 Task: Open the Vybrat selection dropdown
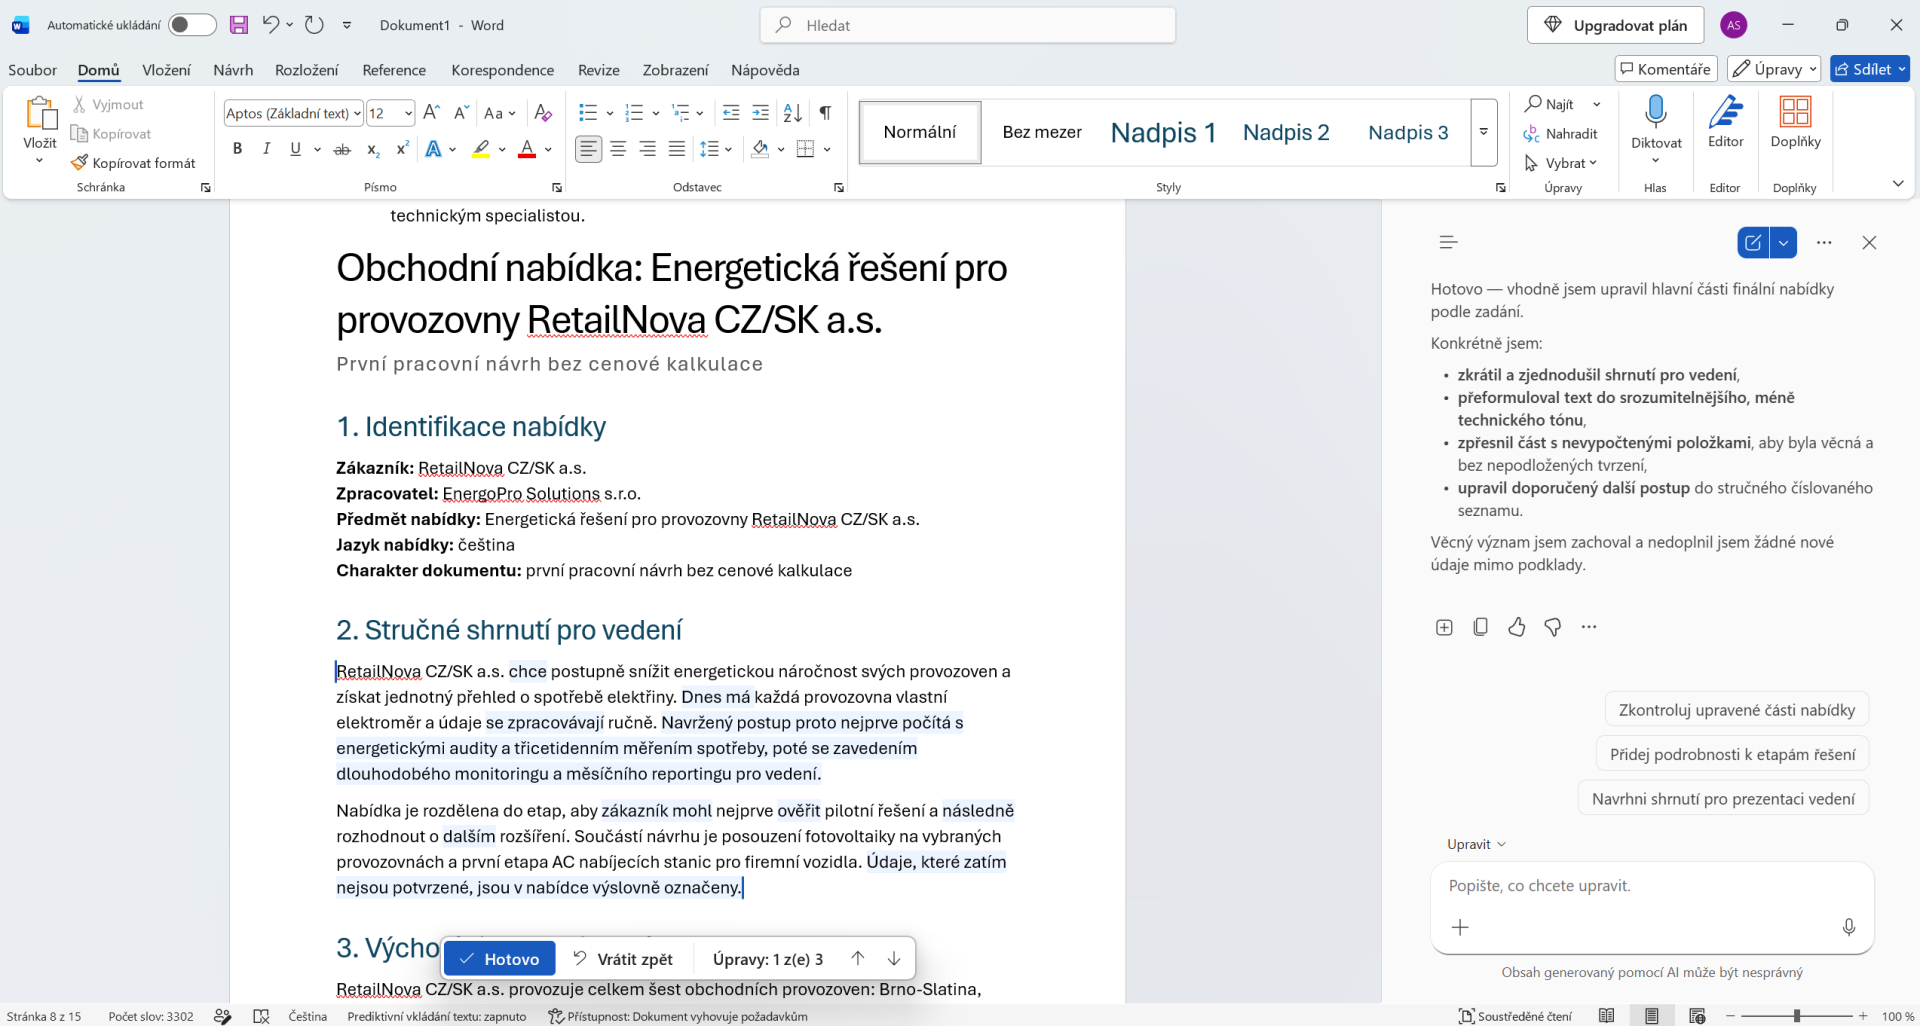tap(1561, 163)
